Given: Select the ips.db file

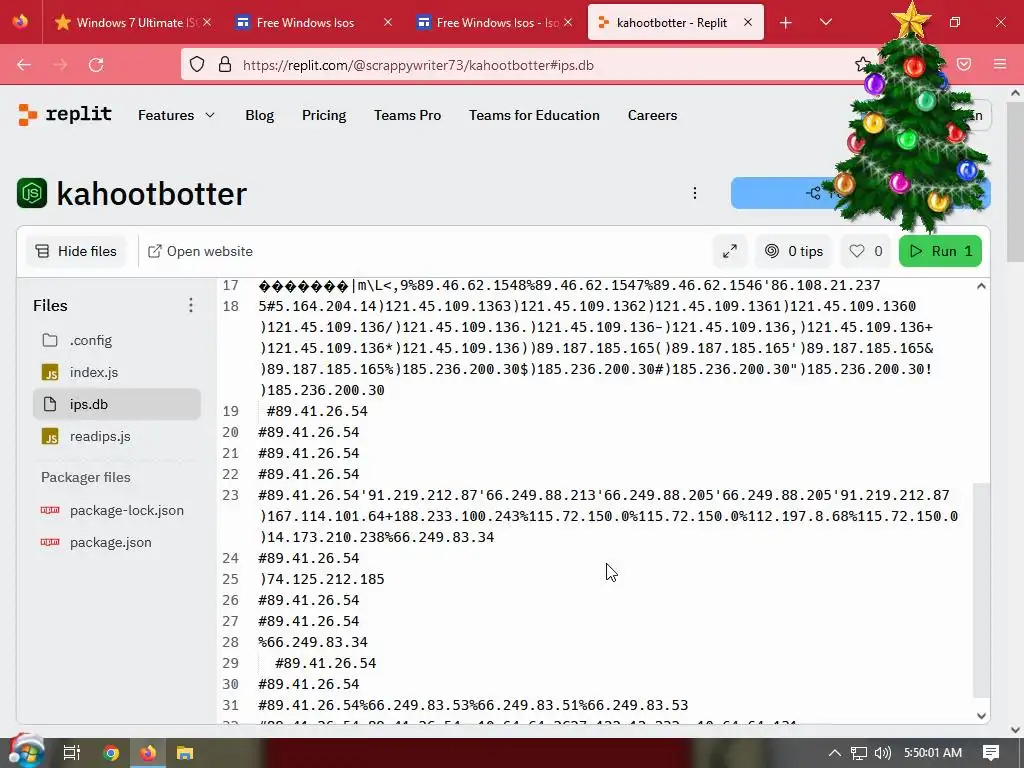Looking at the screenshot, I should [x=117, y=404].
